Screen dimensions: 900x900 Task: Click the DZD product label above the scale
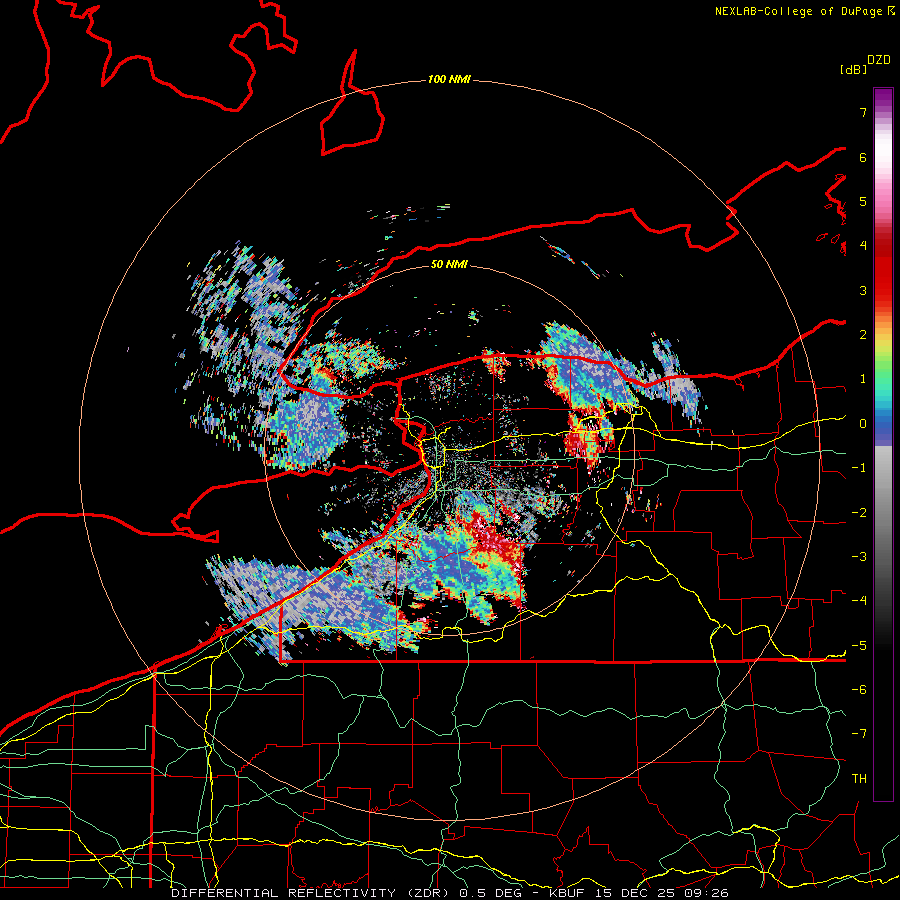tap(878, 60)
